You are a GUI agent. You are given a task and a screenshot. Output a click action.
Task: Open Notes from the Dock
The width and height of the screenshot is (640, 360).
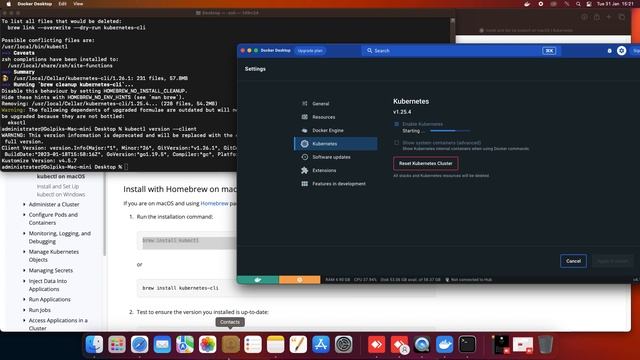pos(276,344)
